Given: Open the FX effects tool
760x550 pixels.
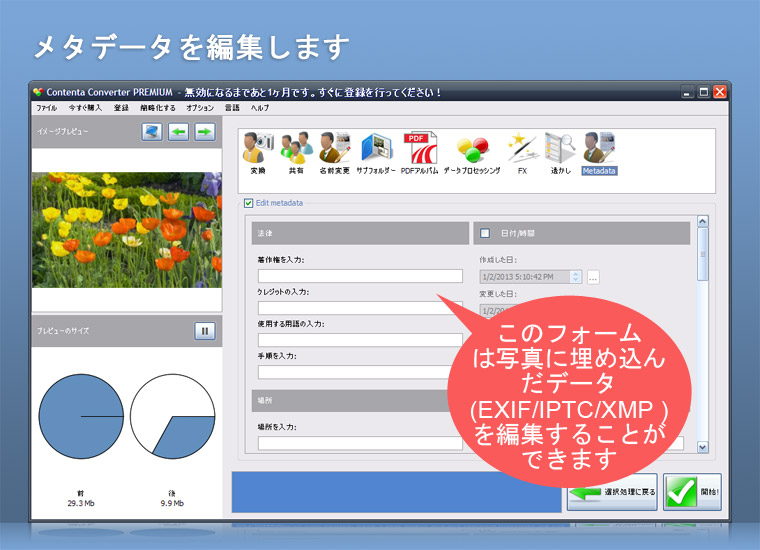Looking at the screenshot, I should tap(522, 152).
